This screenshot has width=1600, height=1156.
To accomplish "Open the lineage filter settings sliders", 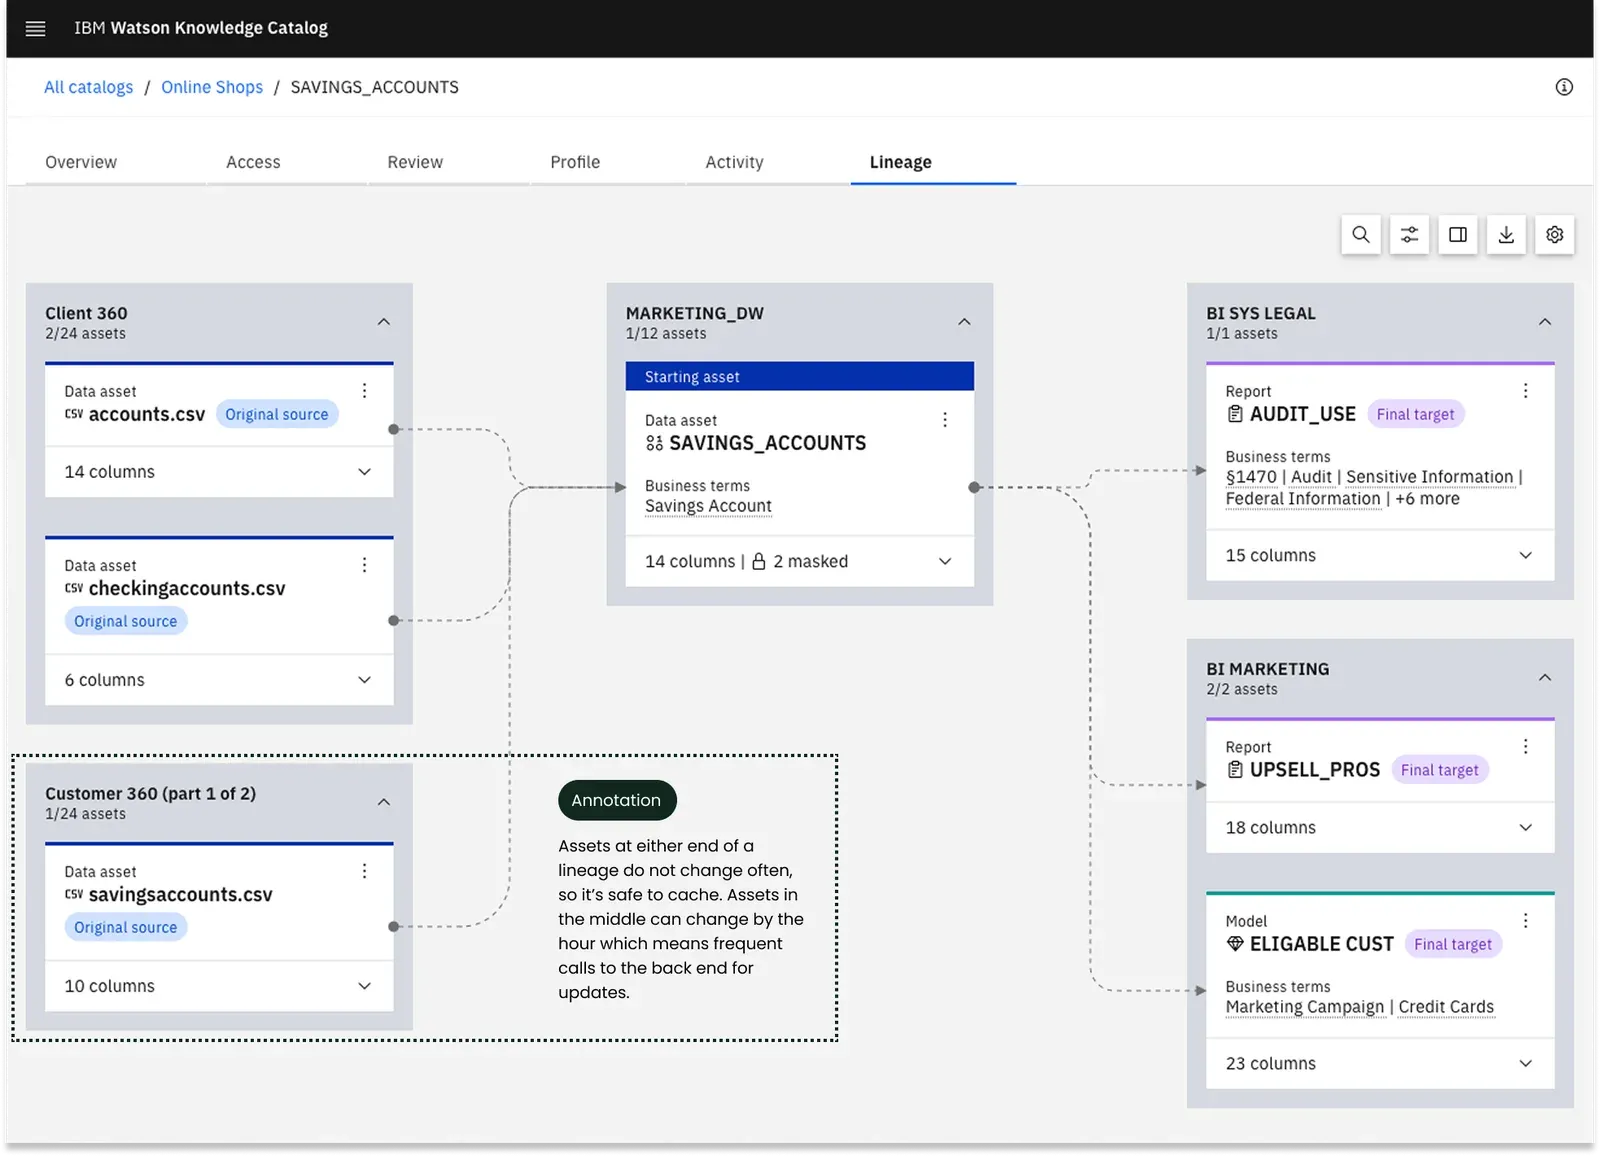I will pos(1409,235).
